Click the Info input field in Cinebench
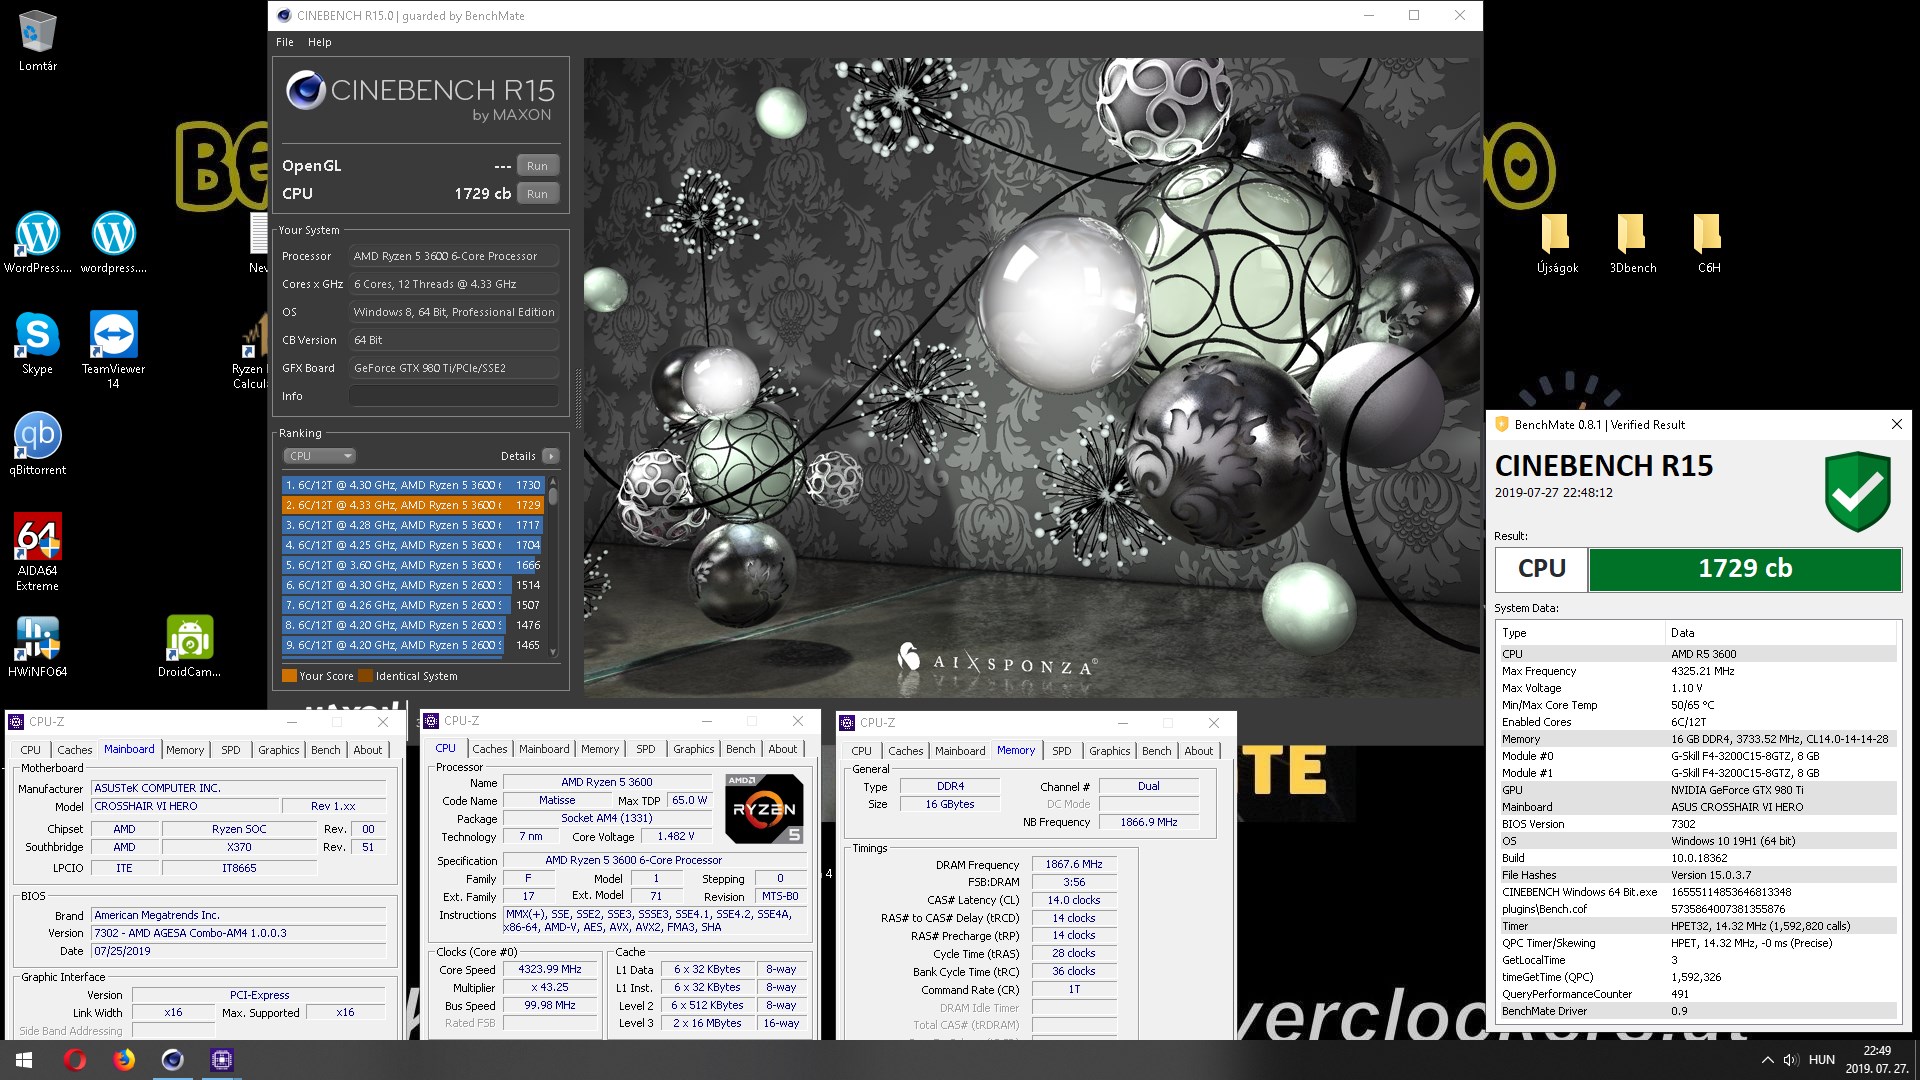The image size is (1920, 1080). [453, 396]
